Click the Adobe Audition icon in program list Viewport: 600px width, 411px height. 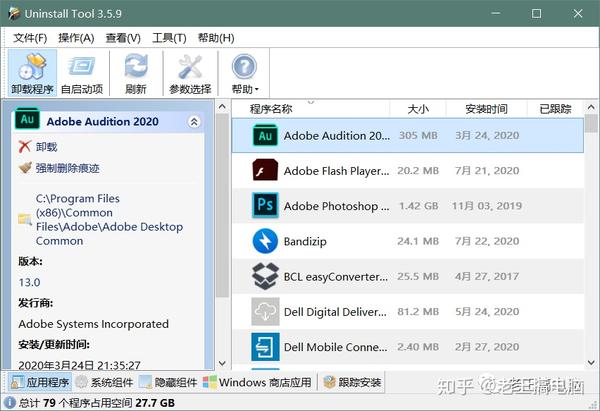(265, 135)
